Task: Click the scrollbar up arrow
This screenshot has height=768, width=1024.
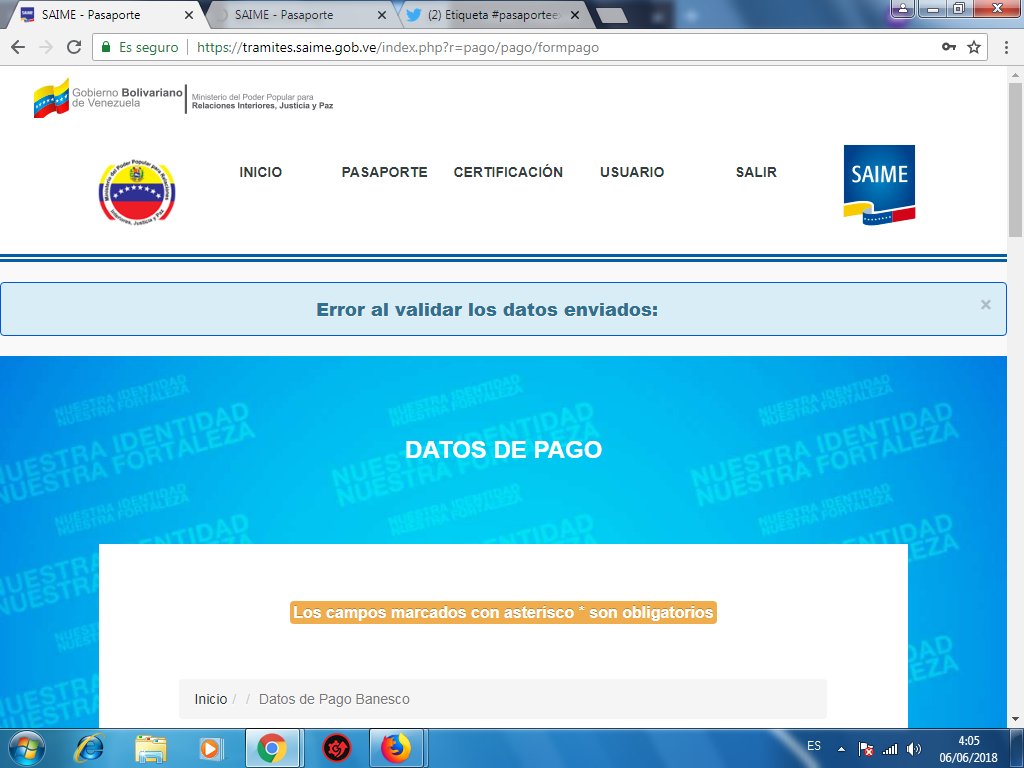Action: click(x=1016, y=73)
